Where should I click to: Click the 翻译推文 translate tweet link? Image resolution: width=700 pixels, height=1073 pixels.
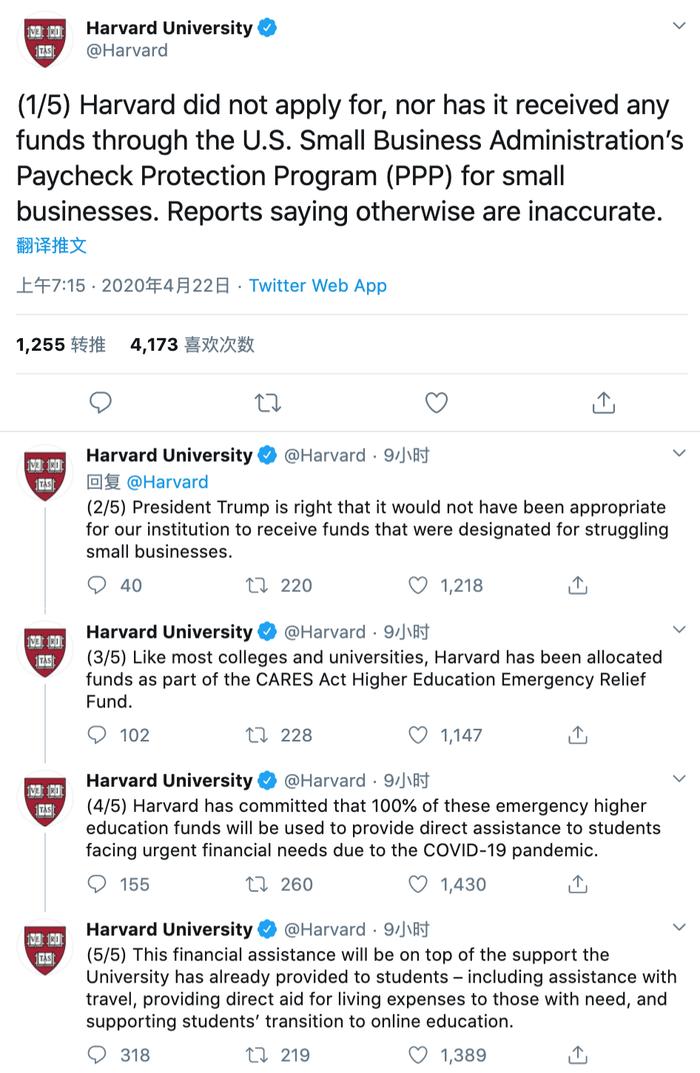click(x=51, y=246)
